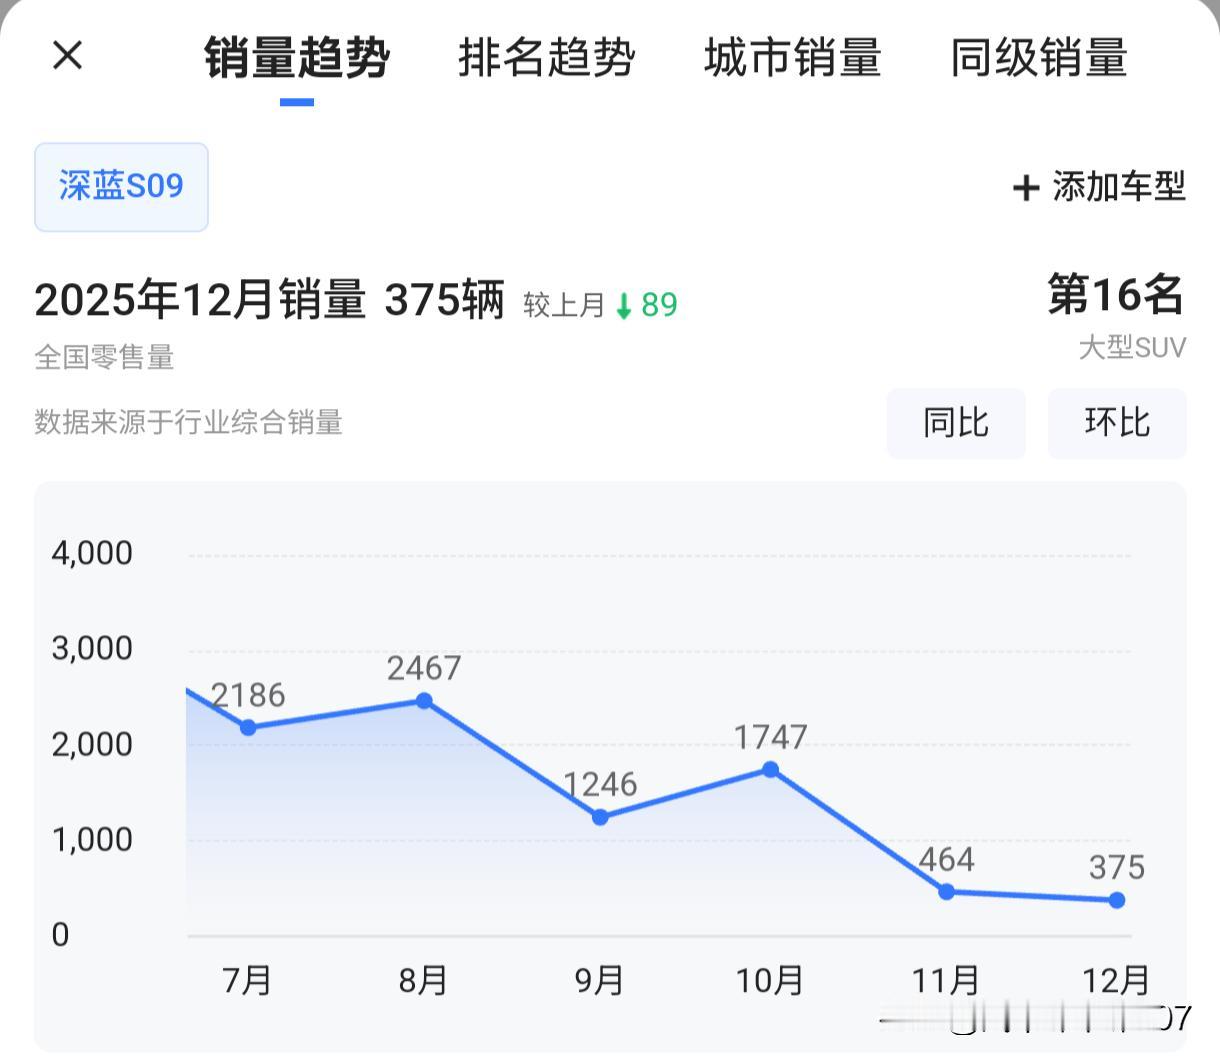1220x1060 pixels.
Task: Select the 9月 data point labeled 1246
Action: click(600, 817)
